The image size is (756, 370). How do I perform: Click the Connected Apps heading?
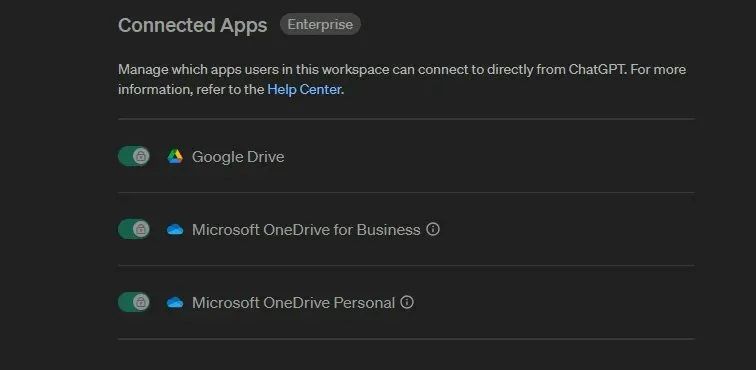[192, 25]
